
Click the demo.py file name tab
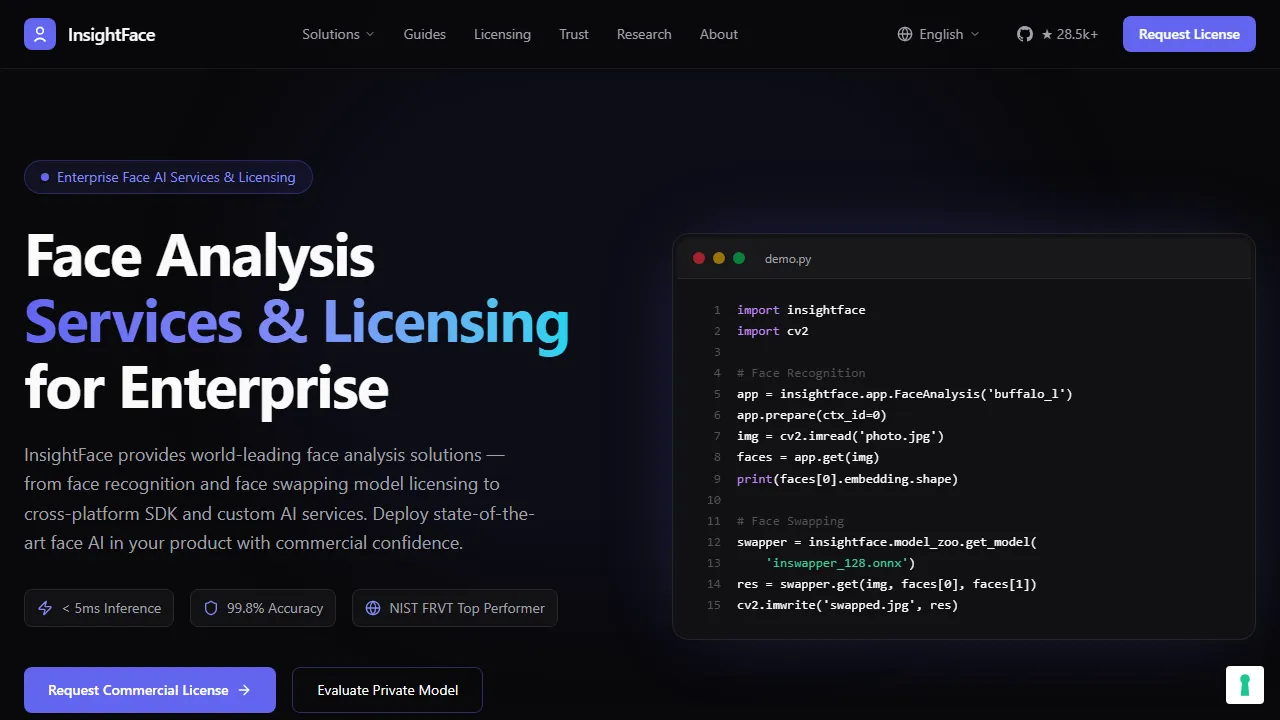point(788,259)
